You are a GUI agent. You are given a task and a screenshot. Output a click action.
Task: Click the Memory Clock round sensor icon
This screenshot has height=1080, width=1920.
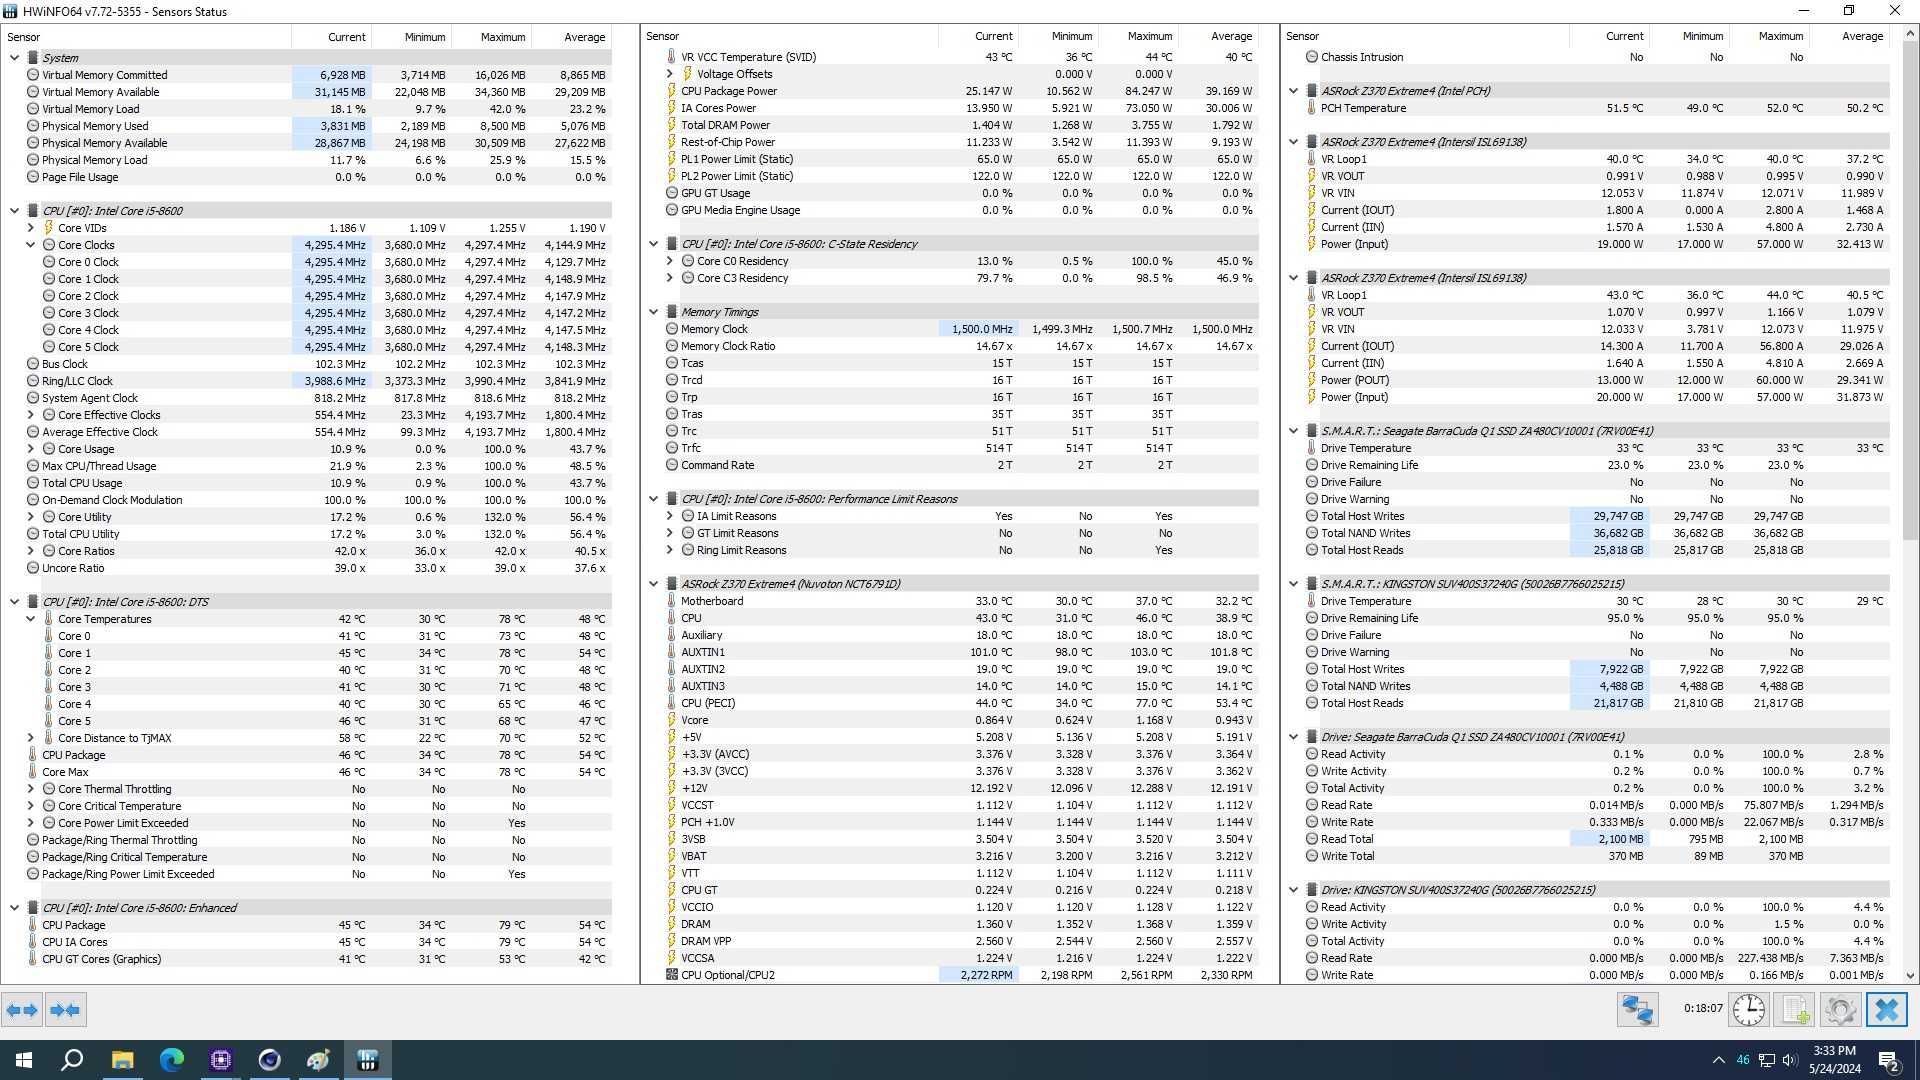tap(672, 329)
